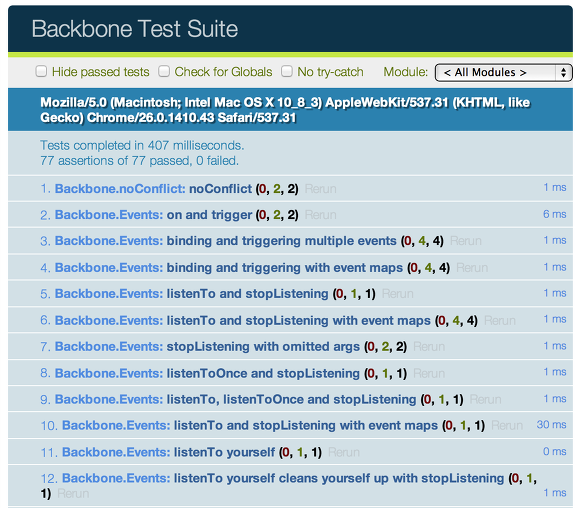Click the Check for Globals label
This screenshot has width=580, height=508.
[223, 72]
